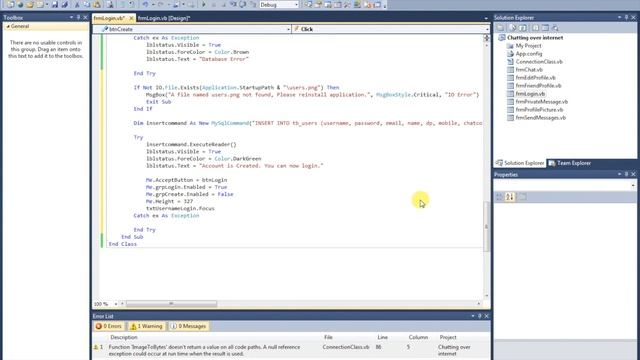640x360 pixels.
Task: Open Error List window position dropdown arrow
Action: tap(473, 316)
